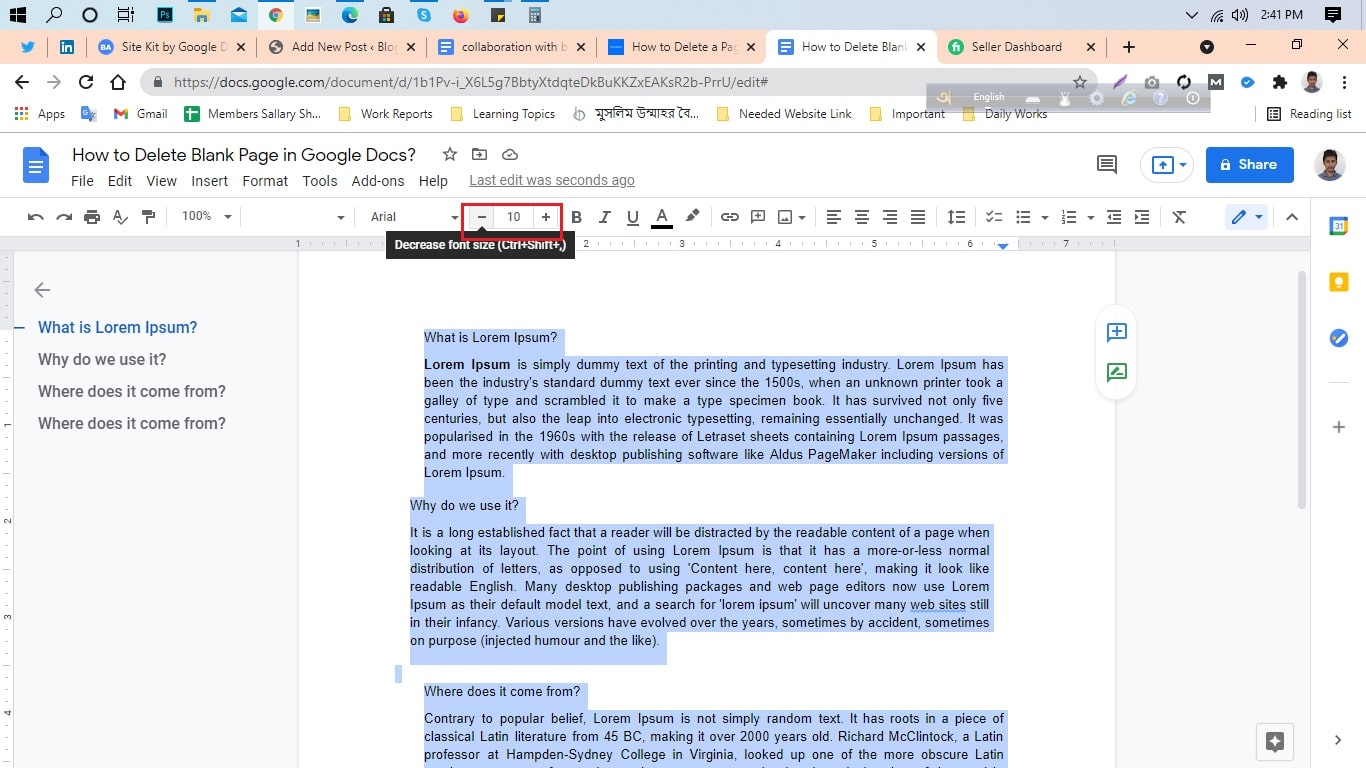Apply a checklist with the checklist icon

(x=993, y=216)
